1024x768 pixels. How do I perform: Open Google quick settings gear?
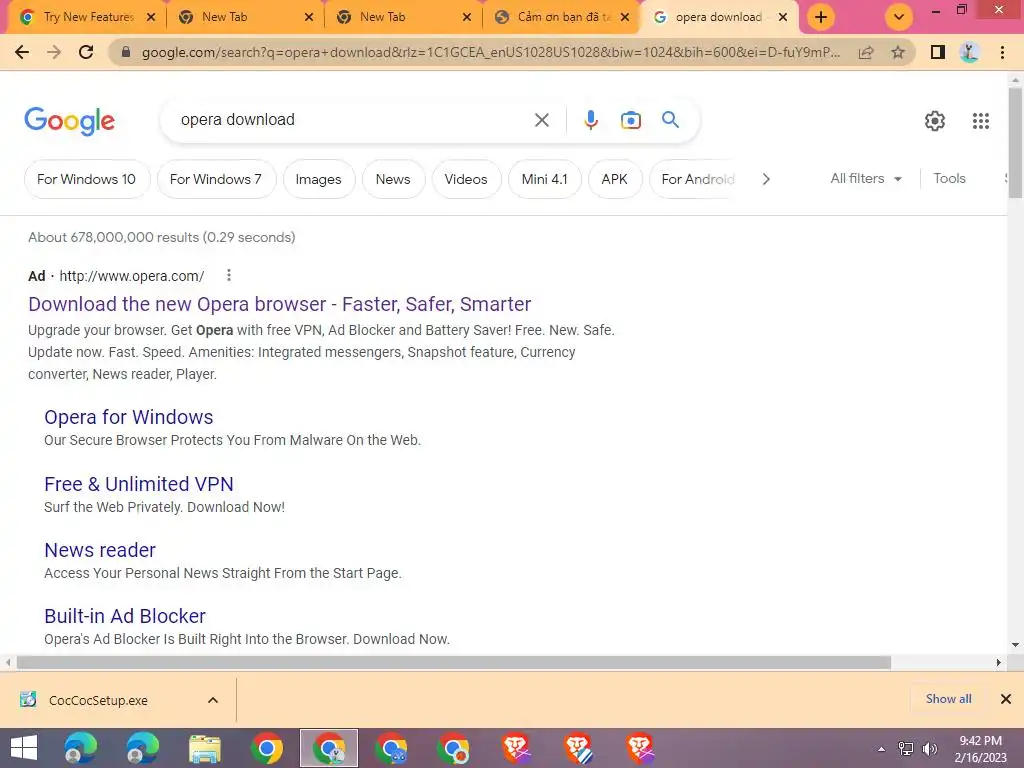(x=935, y=121)
